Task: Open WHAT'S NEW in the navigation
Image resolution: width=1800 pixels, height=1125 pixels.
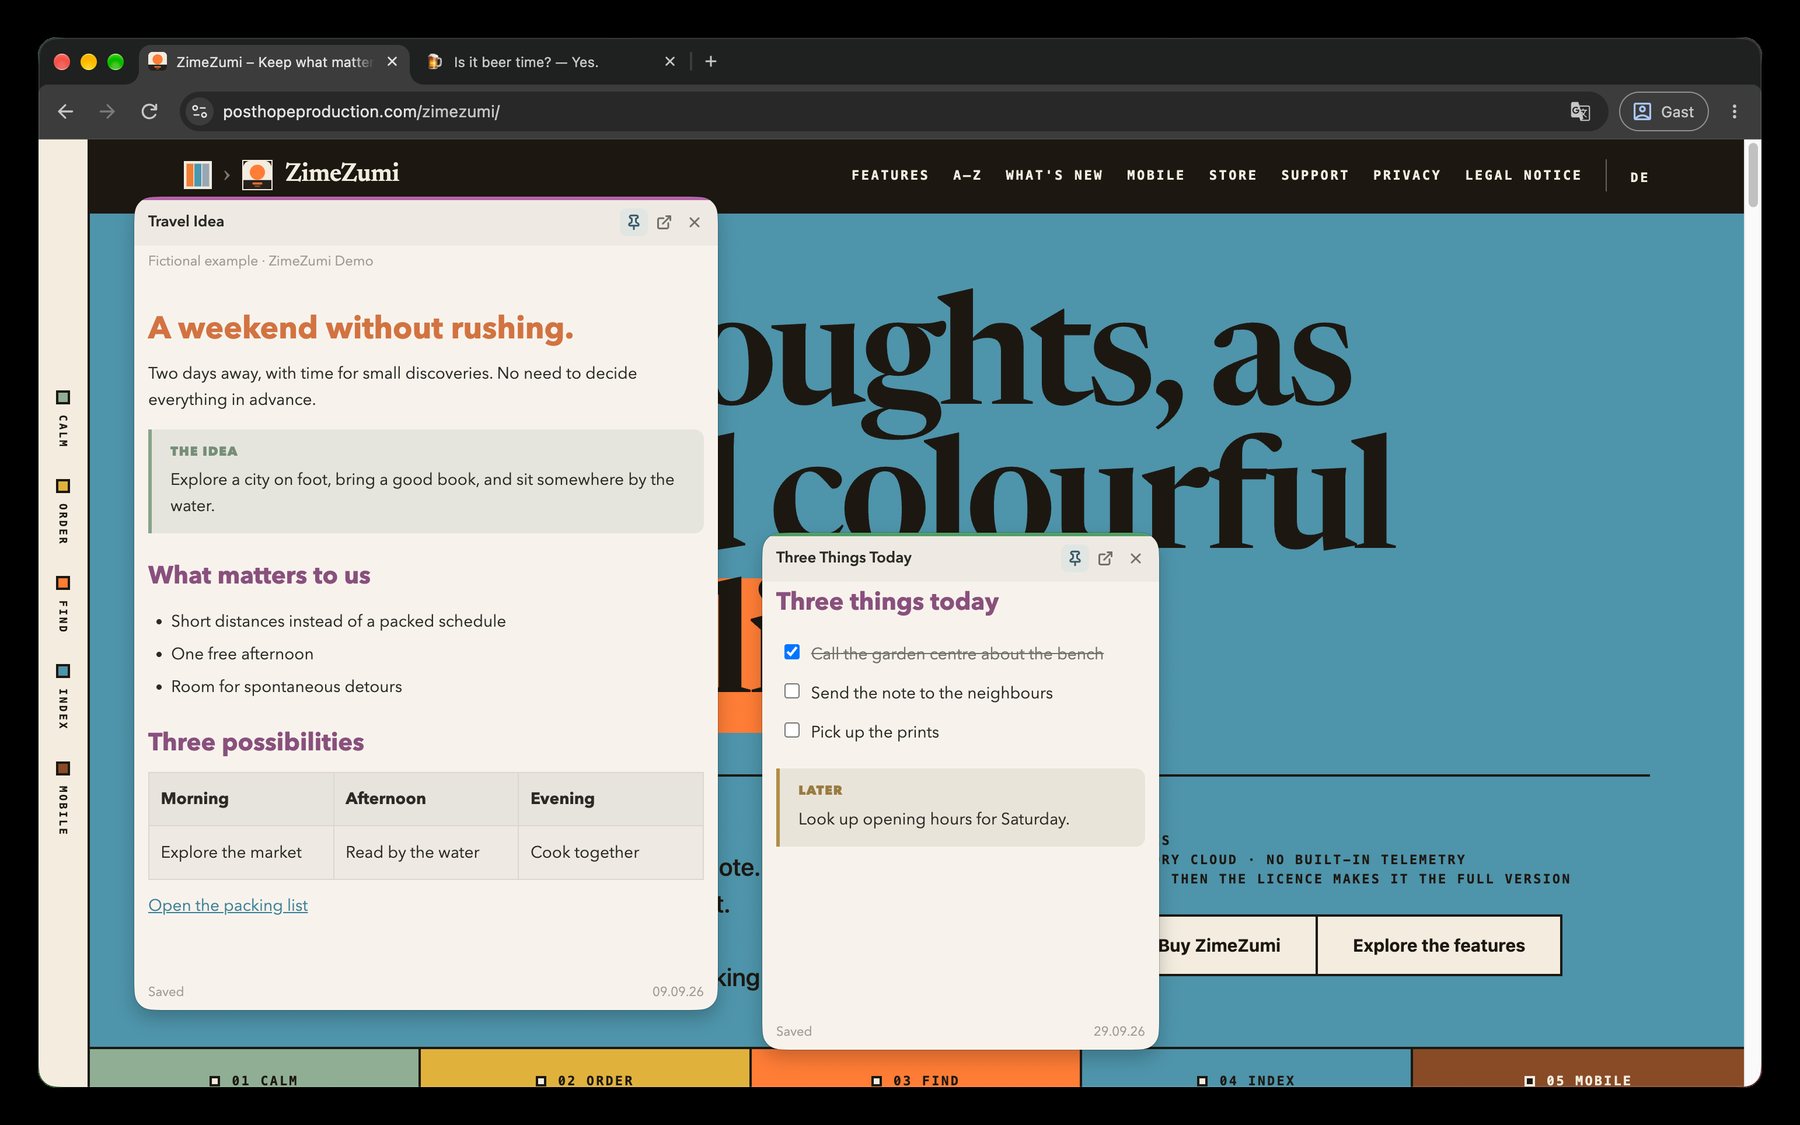Action: pyautogui.click(x=1054, y=175)
